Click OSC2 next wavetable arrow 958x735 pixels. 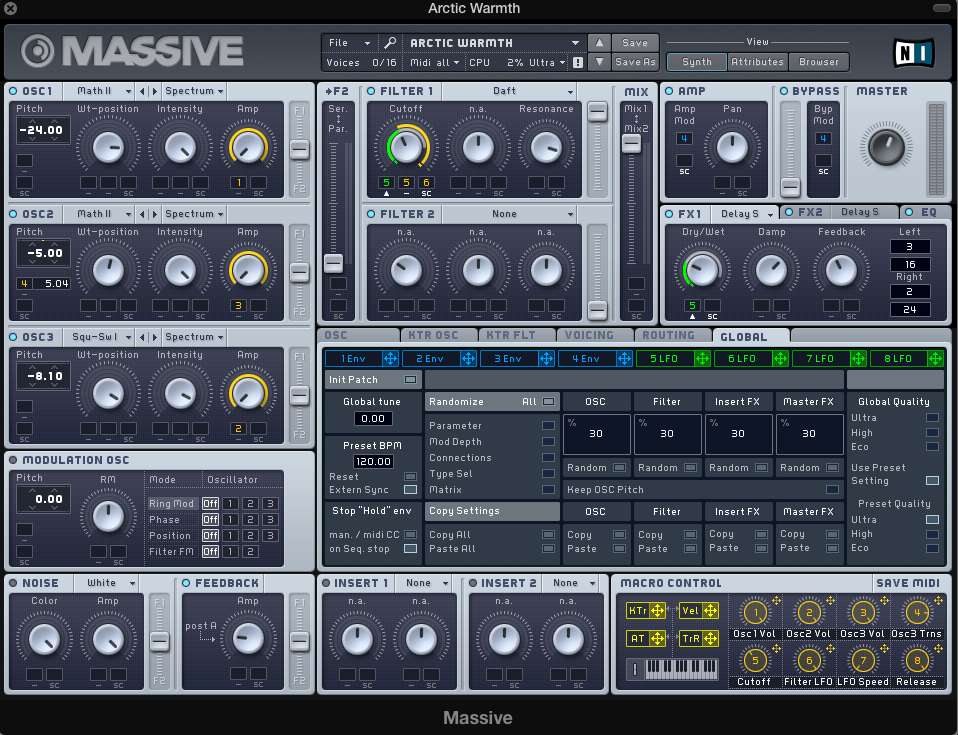click(x=155, y=214)
